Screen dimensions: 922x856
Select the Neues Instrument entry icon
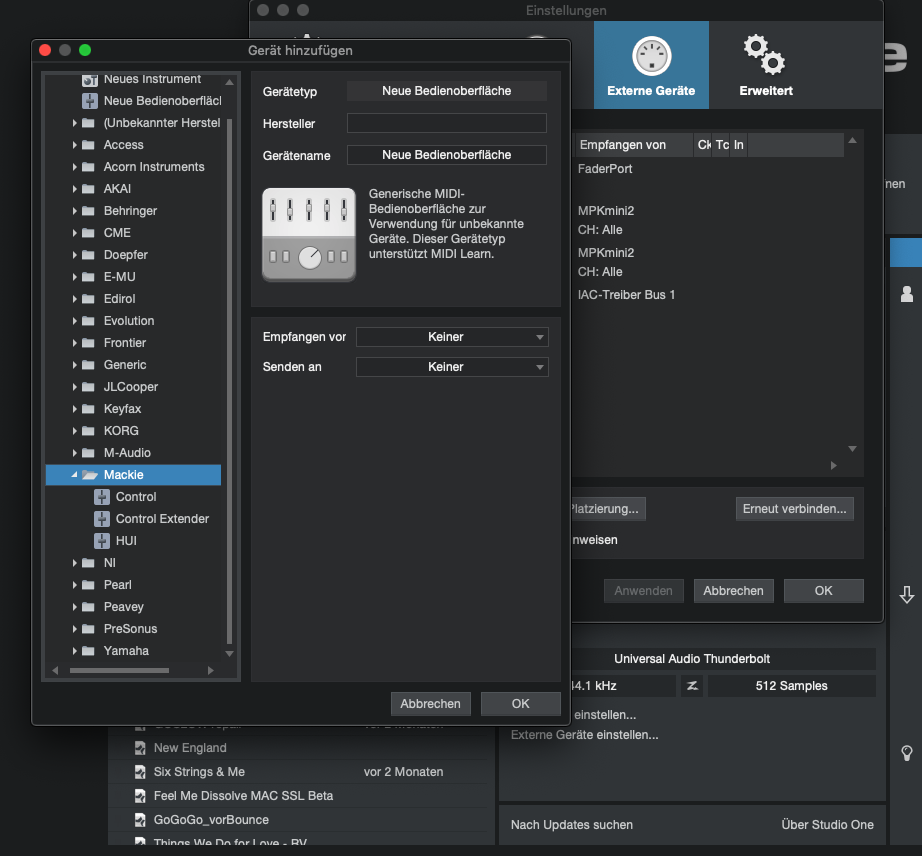pos(89,79)
